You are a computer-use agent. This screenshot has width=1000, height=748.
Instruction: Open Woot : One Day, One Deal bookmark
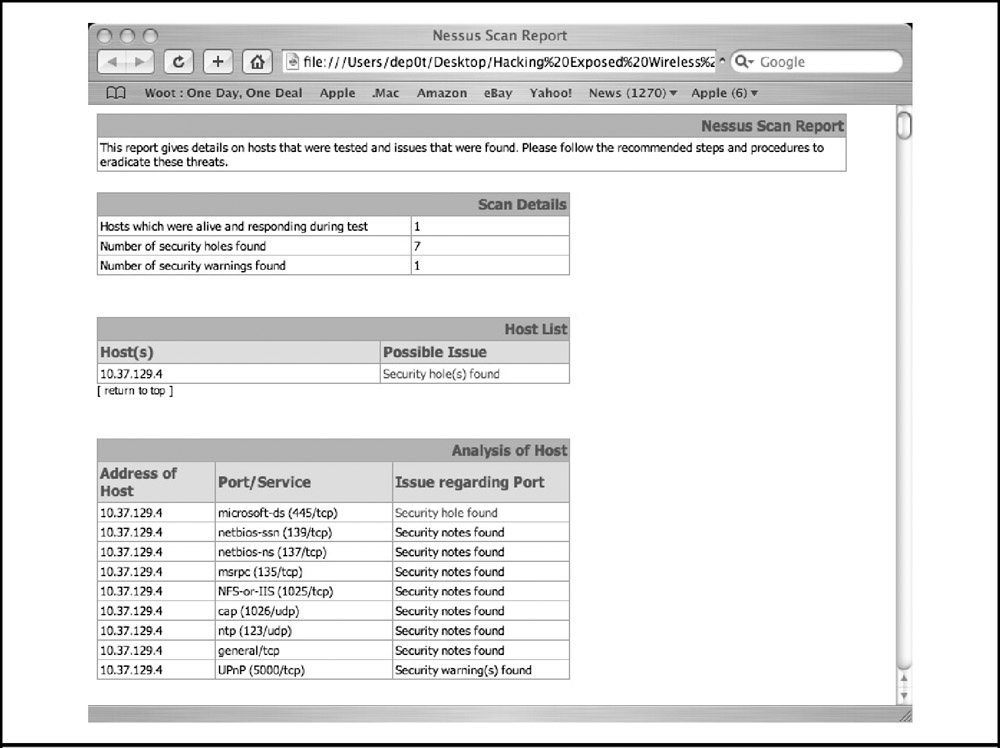tap(223, 93)
